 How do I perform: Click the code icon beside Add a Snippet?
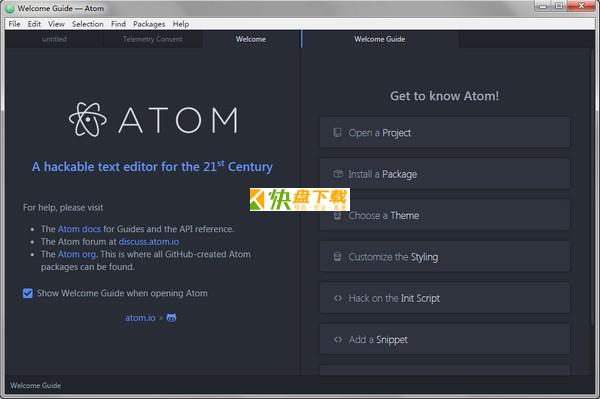click(338, 339)
